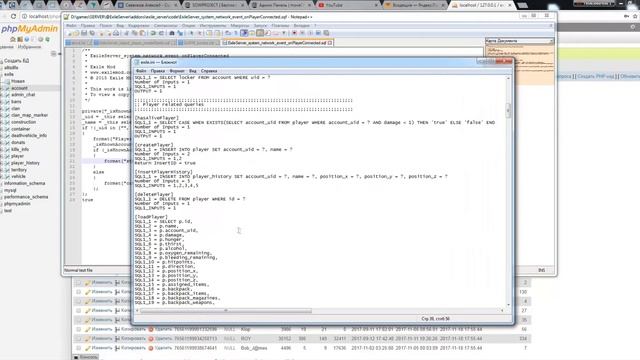Click Блокнот vertical scrollbar thumb

(509, 110)
